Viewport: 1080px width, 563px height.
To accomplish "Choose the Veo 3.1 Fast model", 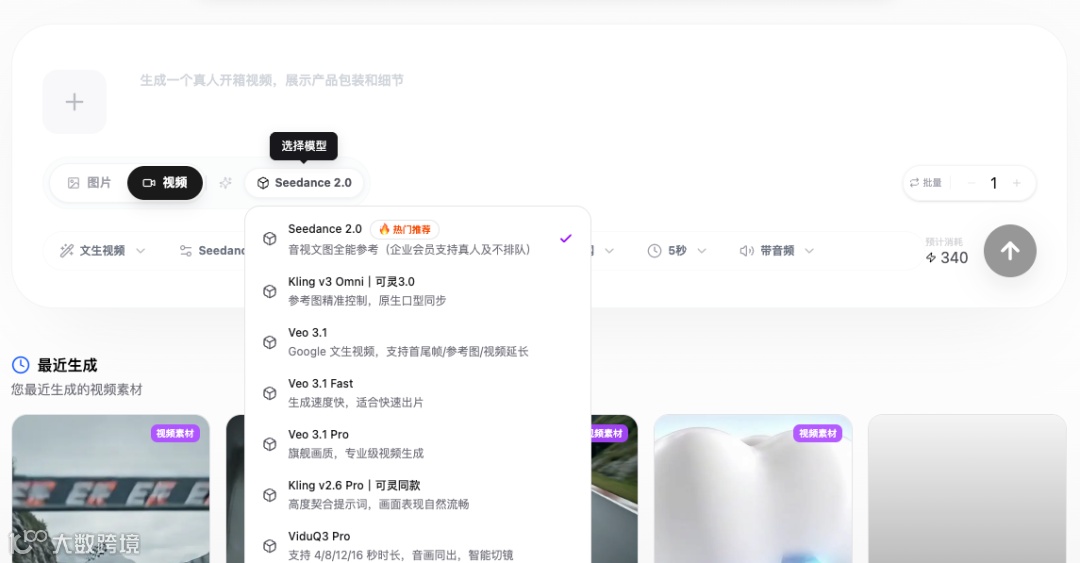I will tap(418, 393).
